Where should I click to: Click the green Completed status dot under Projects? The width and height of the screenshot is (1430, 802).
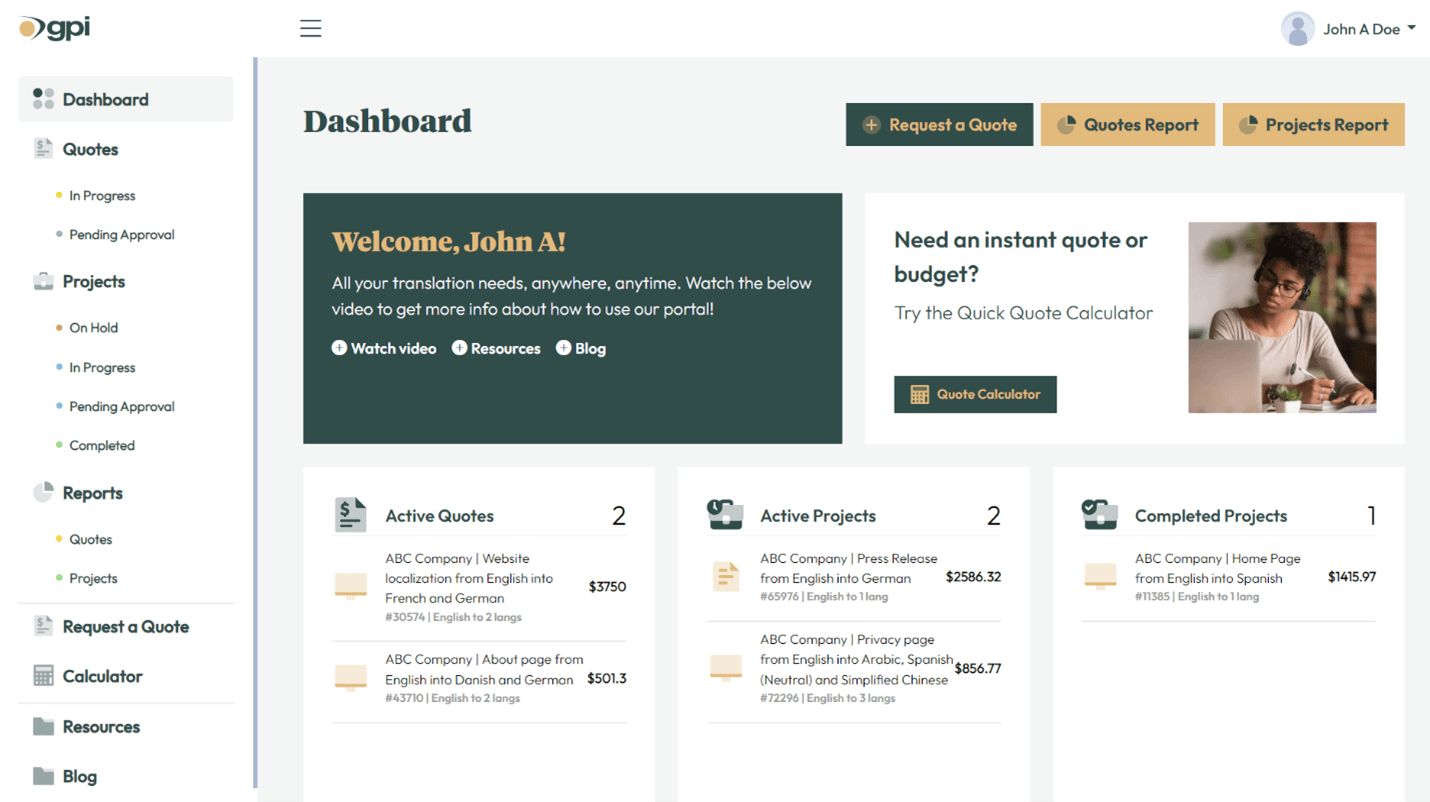(x=60, y=445)
